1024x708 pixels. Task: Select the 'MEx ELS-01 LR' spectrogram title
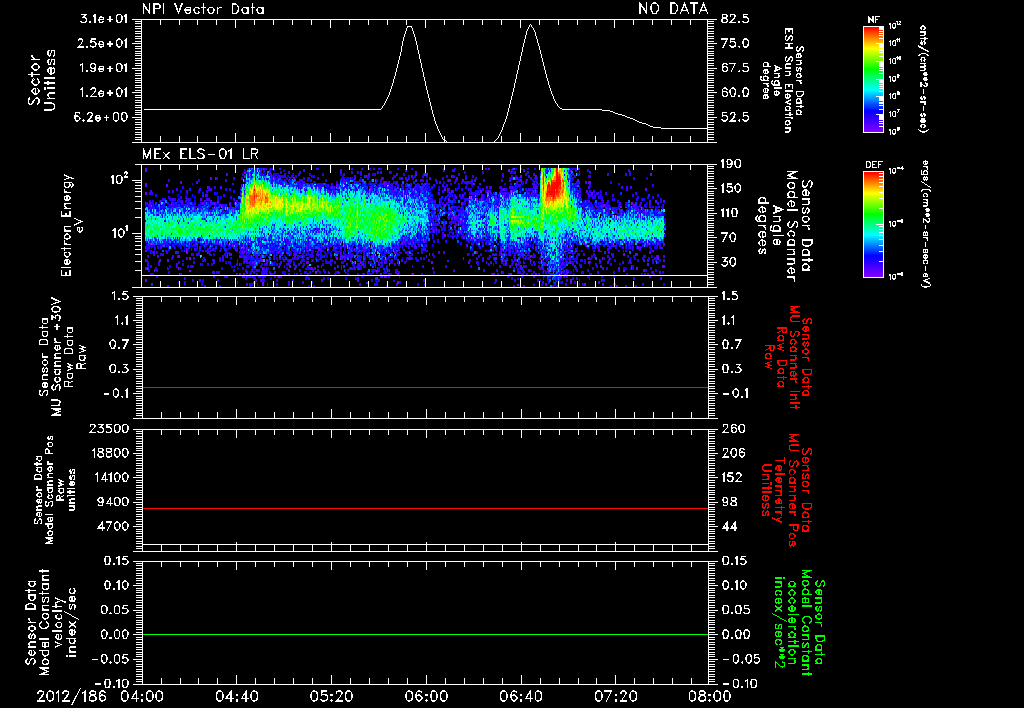(x=200, y=155)
